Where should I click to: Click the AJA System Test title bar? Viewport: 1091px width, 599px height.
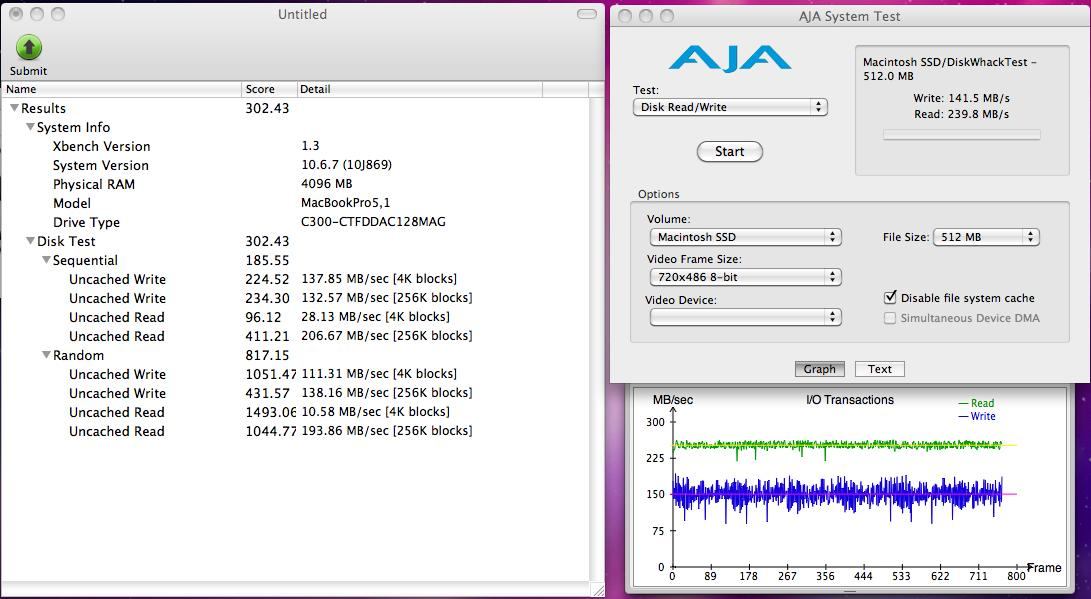(x=850, y=16)
